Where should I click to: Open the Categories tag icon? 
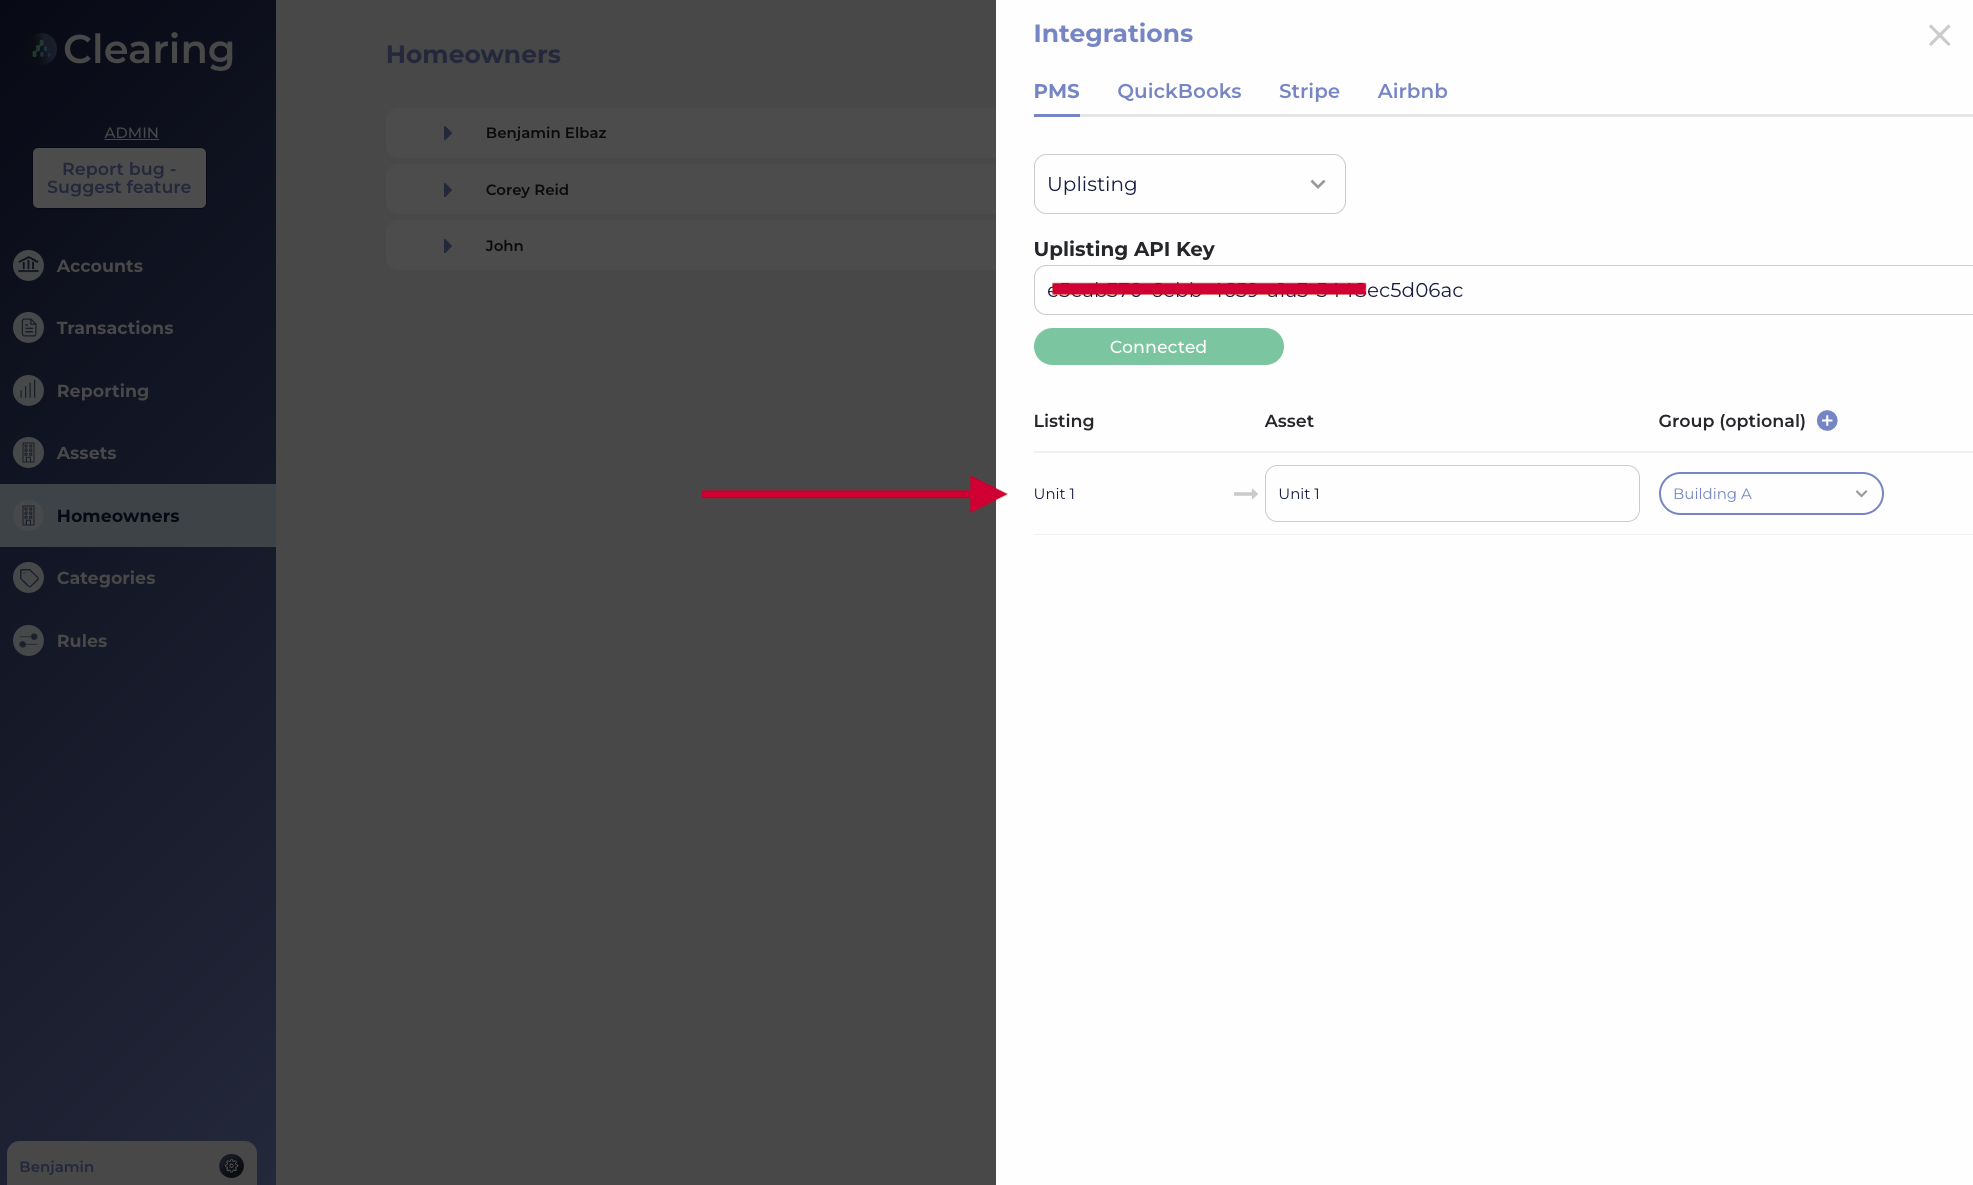point(28,577)
